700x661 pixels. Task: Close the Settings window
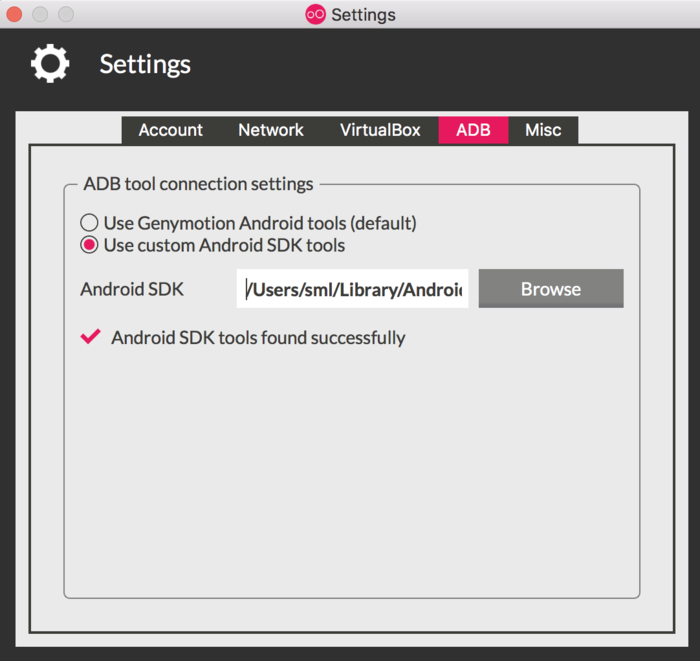pyautogui.click(x=14, y=14)
